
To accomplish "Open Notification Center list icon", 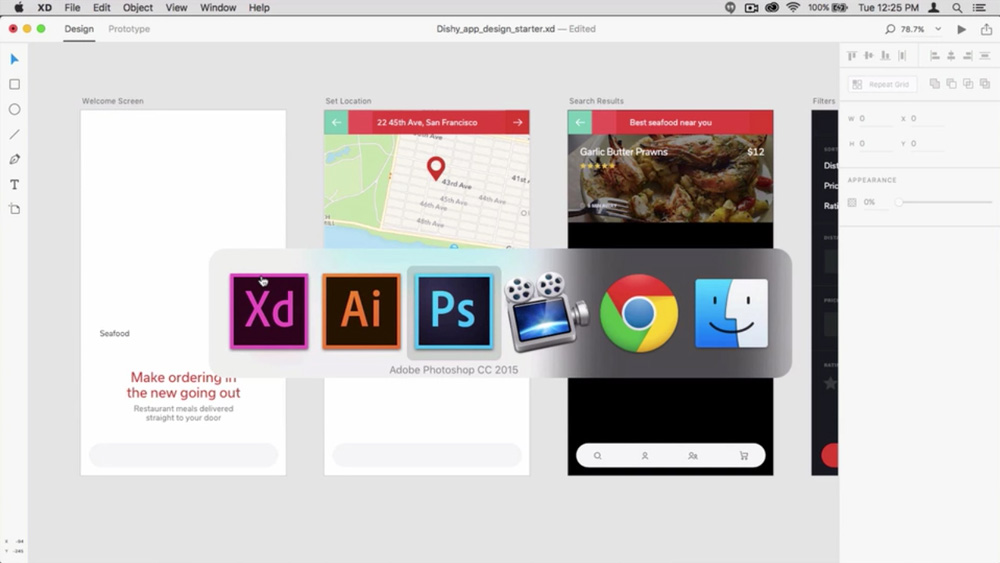I will click(x=979, y=8).
